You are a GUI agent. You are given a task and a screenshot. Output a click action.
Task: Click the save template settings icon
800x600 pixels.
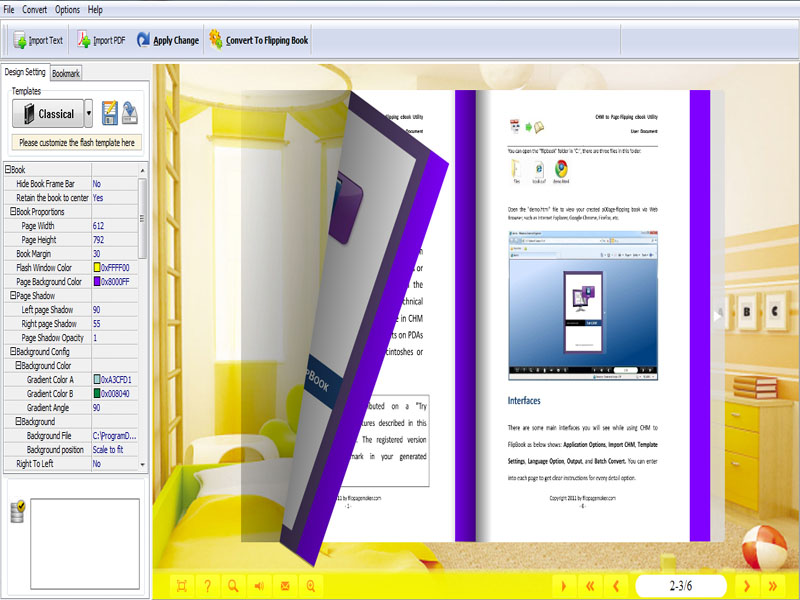coord(109,113)
